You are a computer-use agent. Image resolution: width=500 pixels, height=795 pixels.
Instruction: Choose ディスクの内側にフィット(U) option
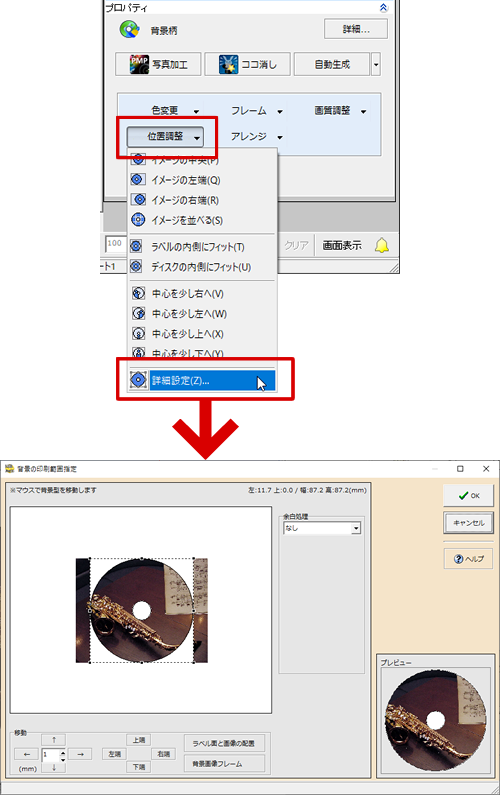(201, 267)
